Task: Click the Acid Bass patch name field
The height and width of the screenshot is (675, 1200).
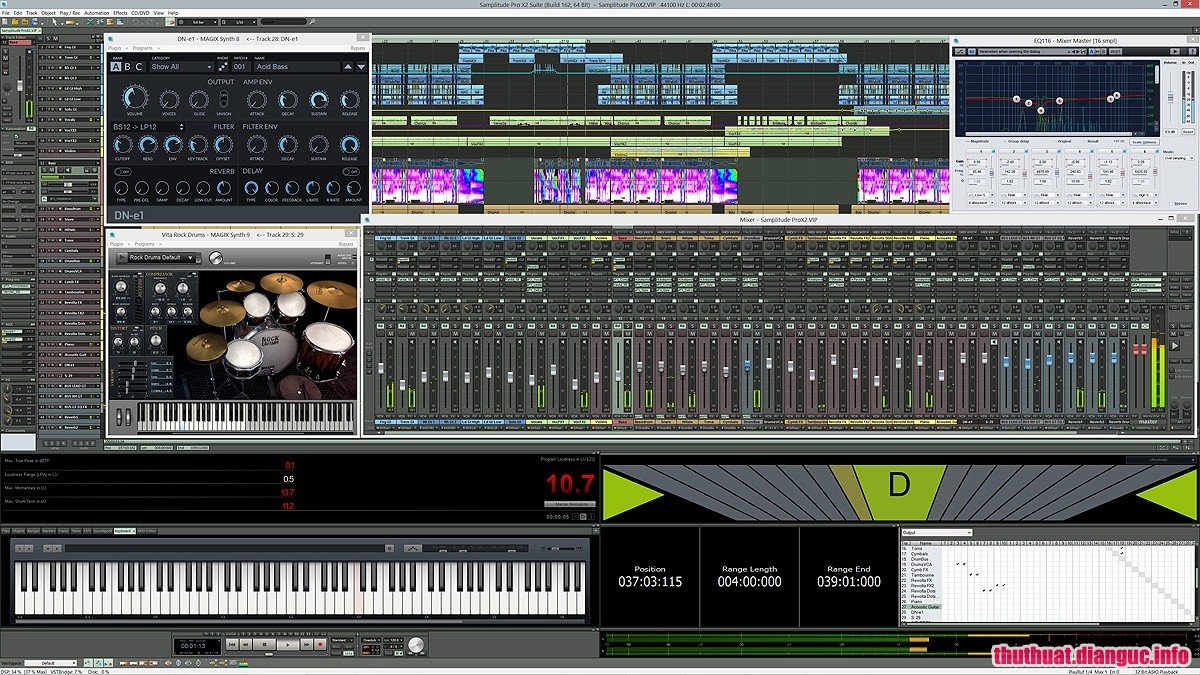Action: 297,67
